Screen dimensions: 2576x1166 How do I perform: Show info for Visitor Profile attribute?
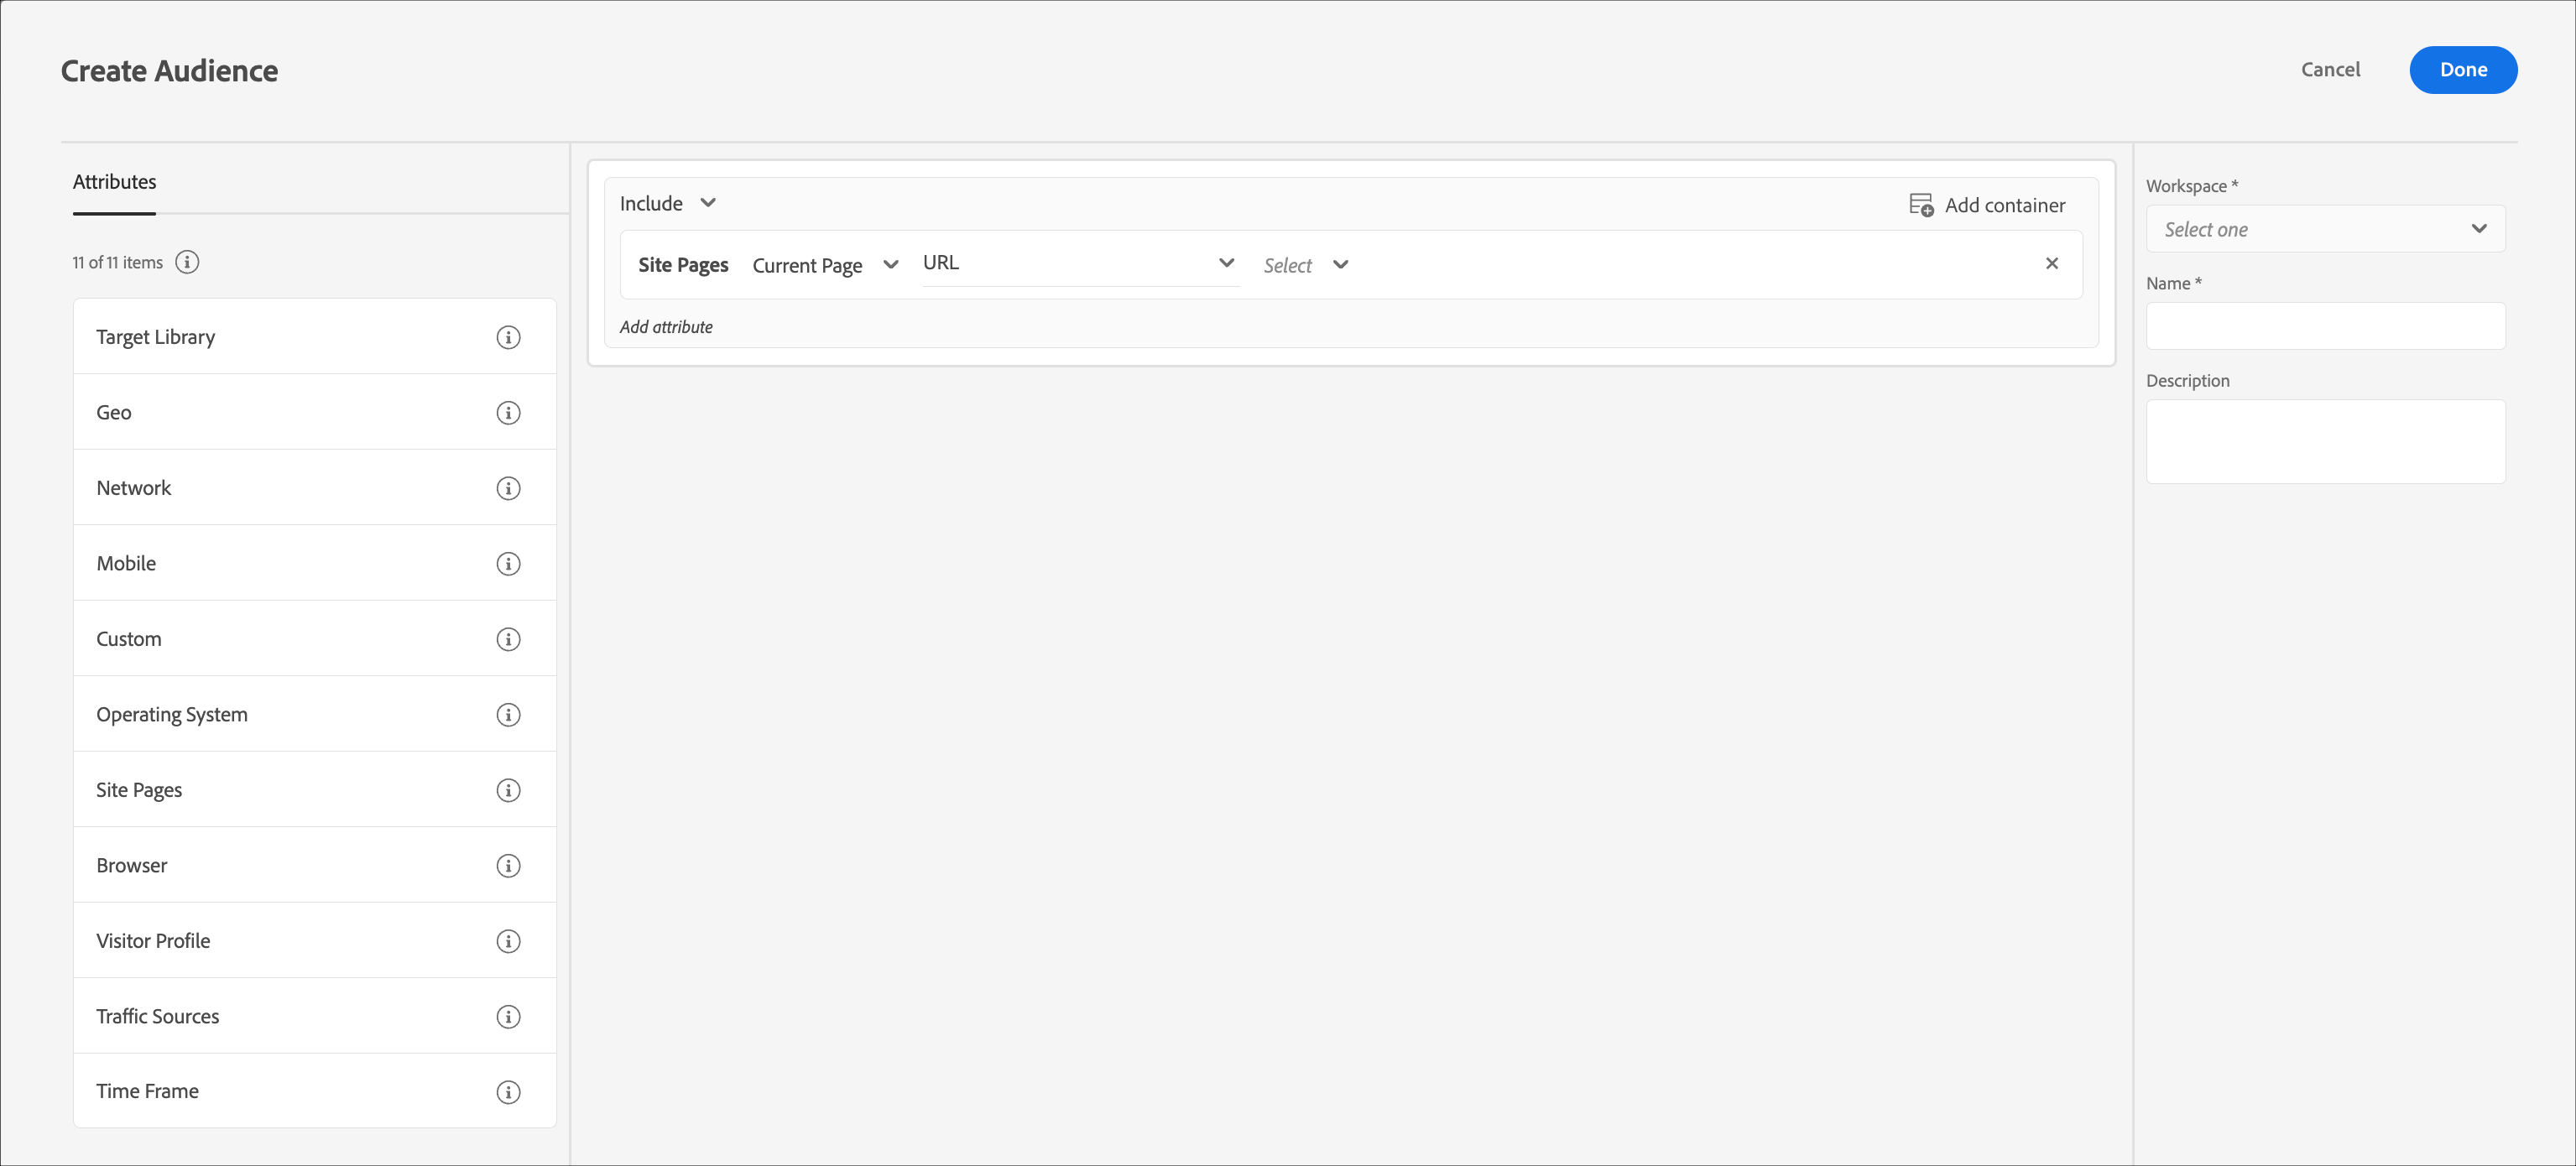(508, 941)
